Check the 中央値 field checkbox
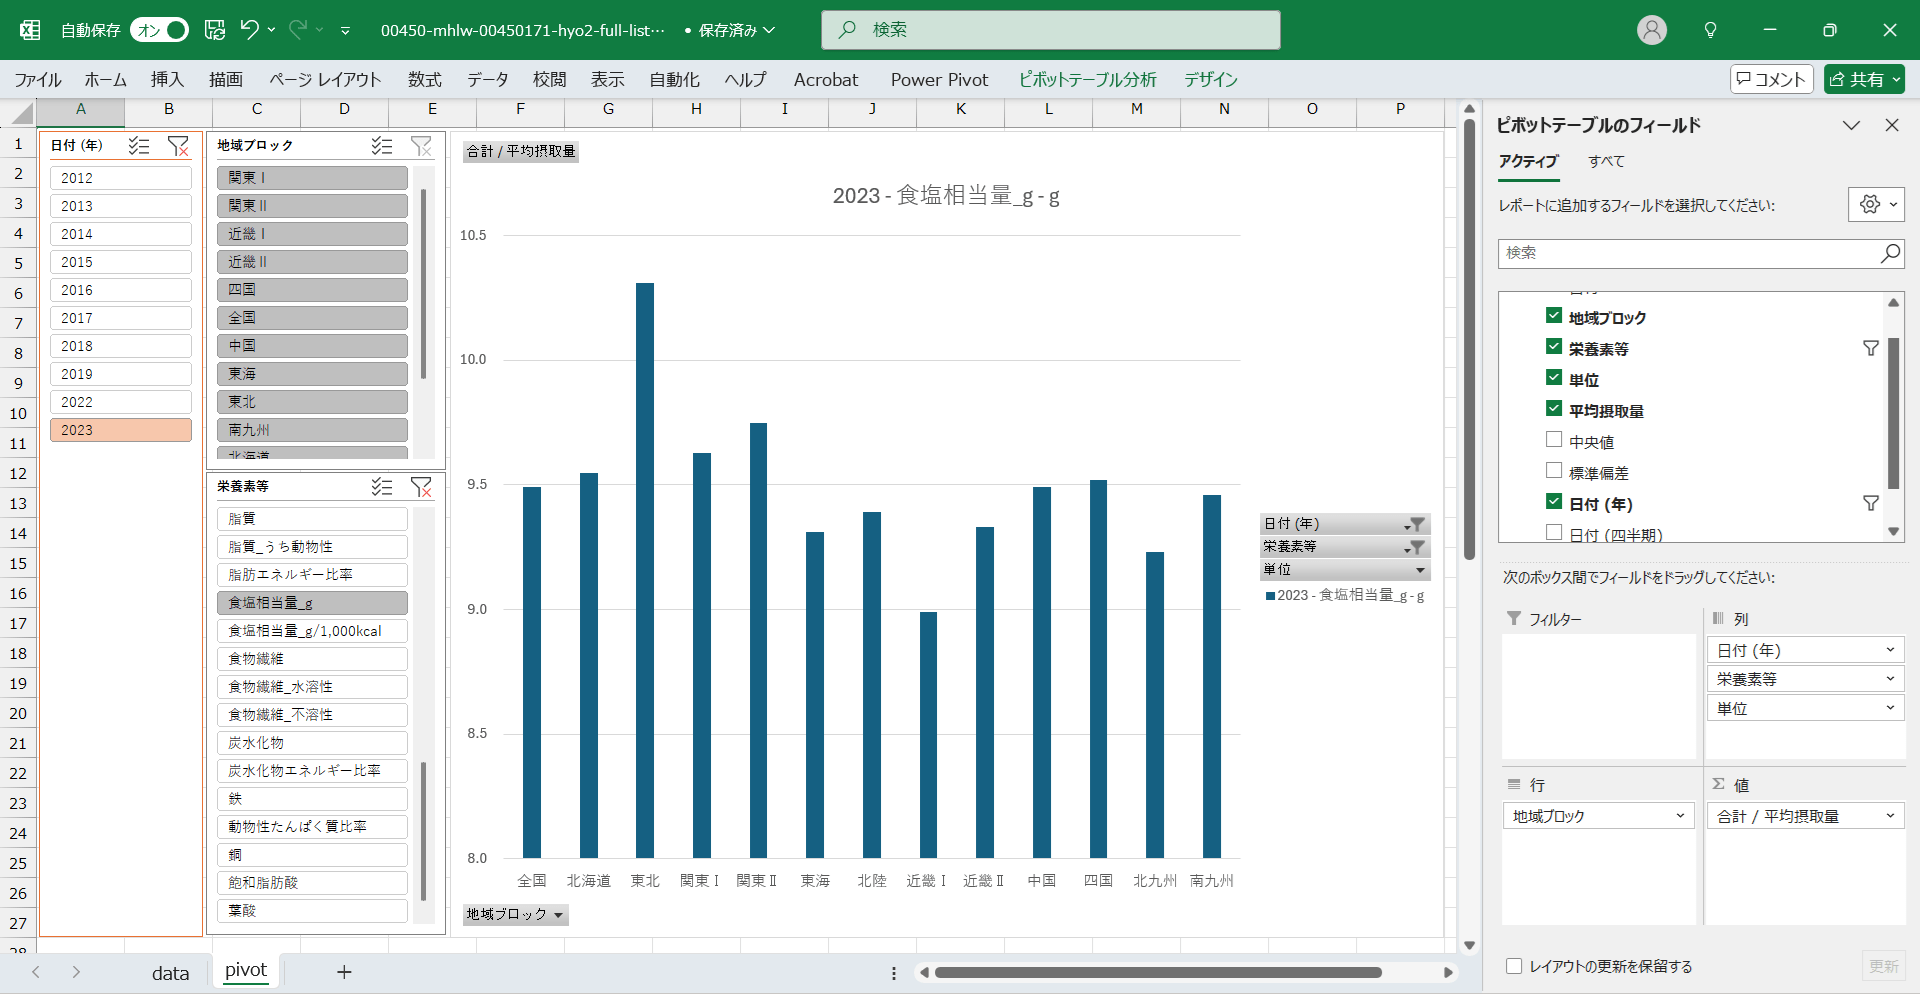 tap(1554, 440)
